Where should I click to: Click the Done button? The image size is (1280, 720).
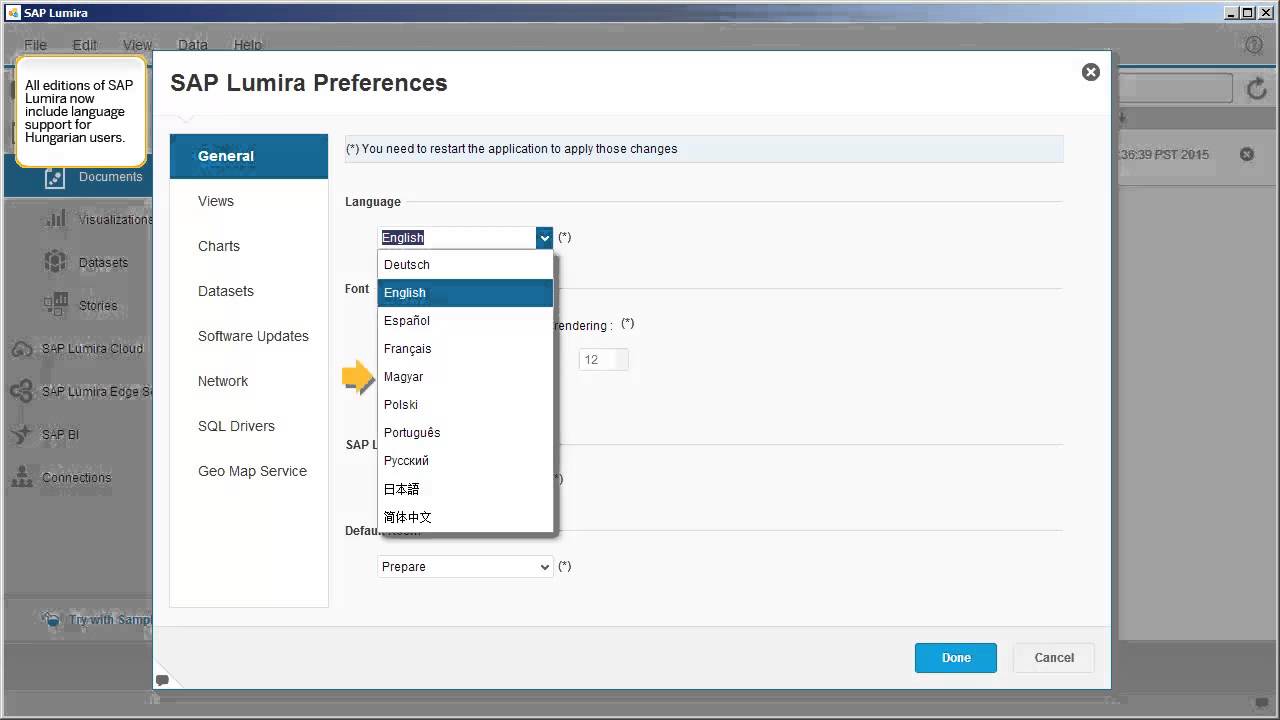pos(956,658)
